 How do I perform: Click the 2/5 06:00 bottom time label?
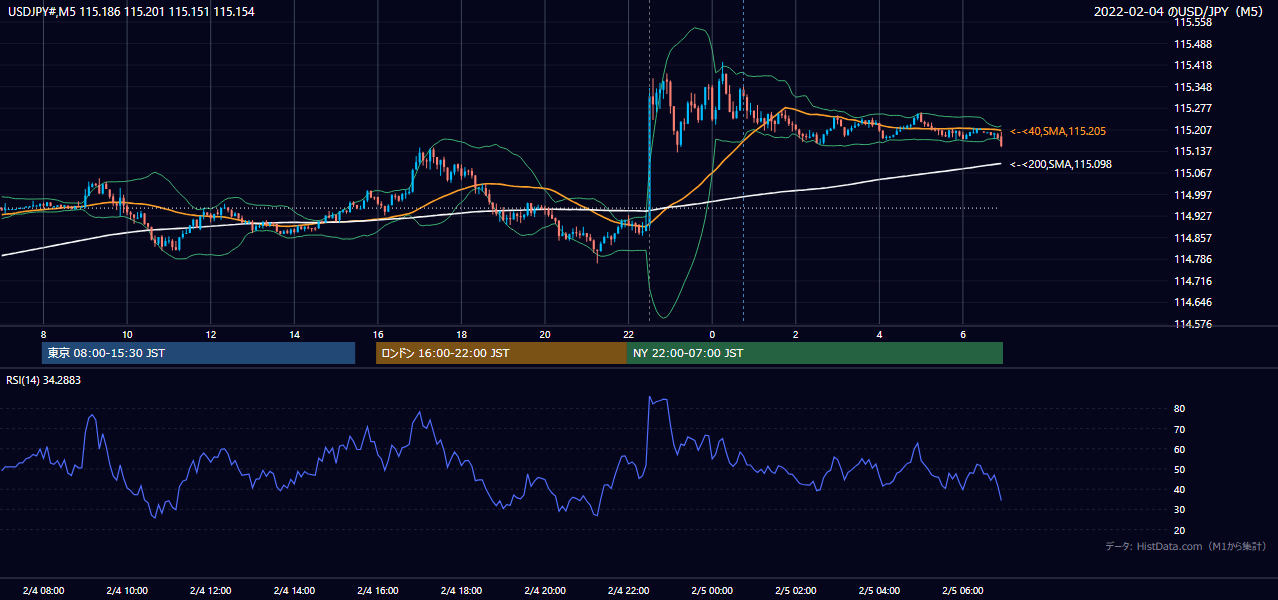(x=962, y=590)
